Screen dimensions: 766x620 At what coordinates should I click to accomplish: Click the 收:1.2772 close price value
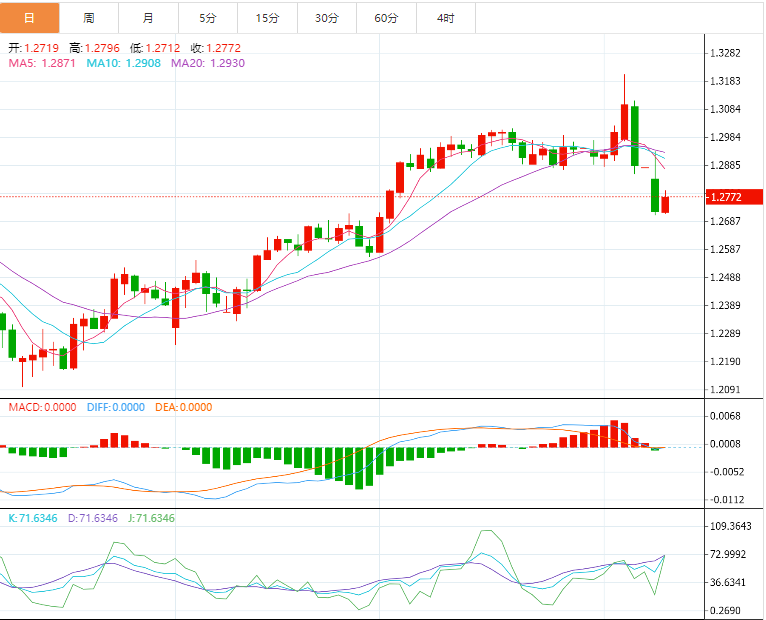[215, 48]
